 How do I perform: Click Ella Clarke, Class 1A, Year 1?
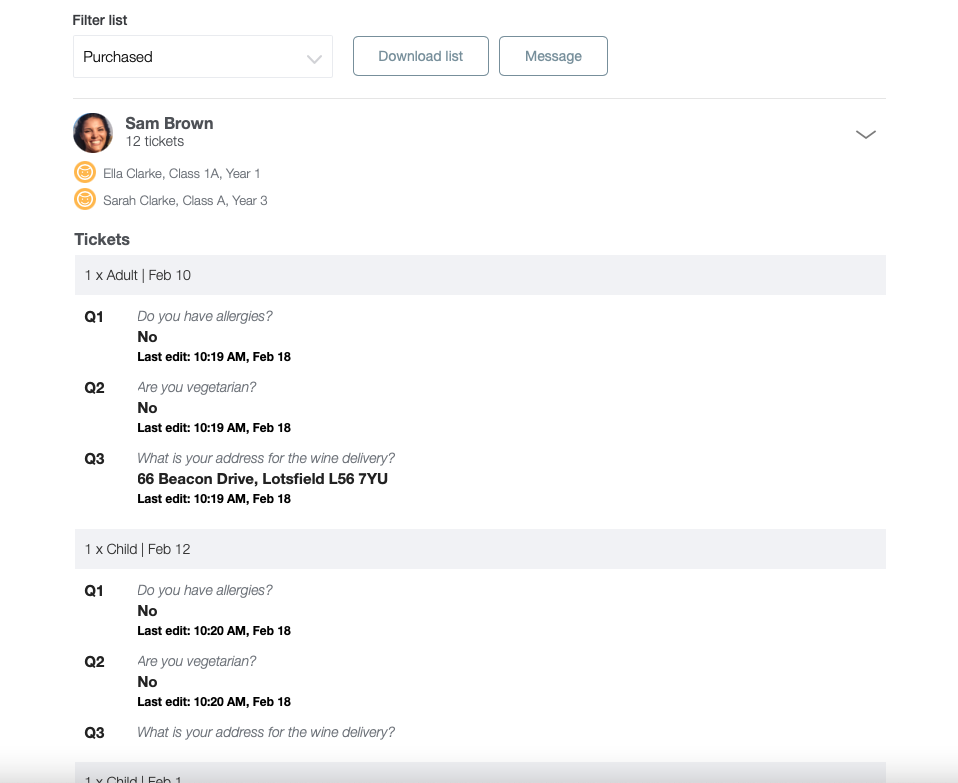(181, 173)
